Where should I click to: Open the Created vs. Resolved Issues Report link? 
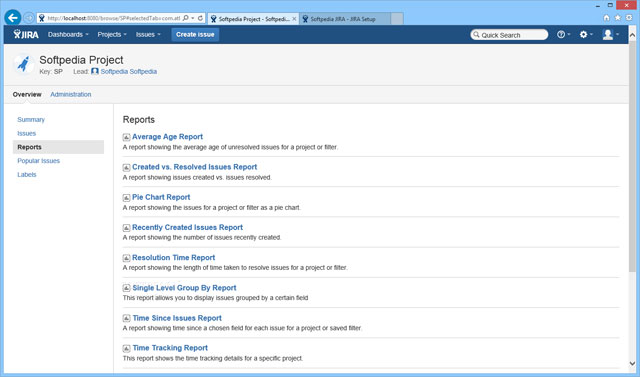(x=195, y=167)
